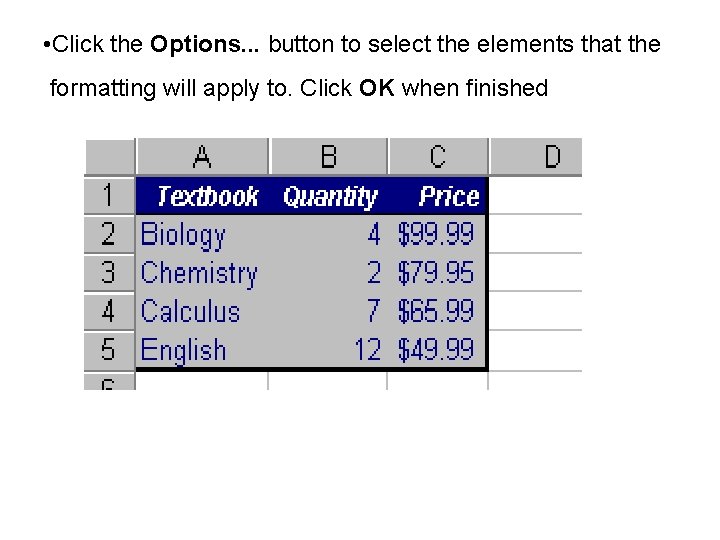Select the $99.99 price cell
Screen dimensions: 720x540
tap(436, 235)
